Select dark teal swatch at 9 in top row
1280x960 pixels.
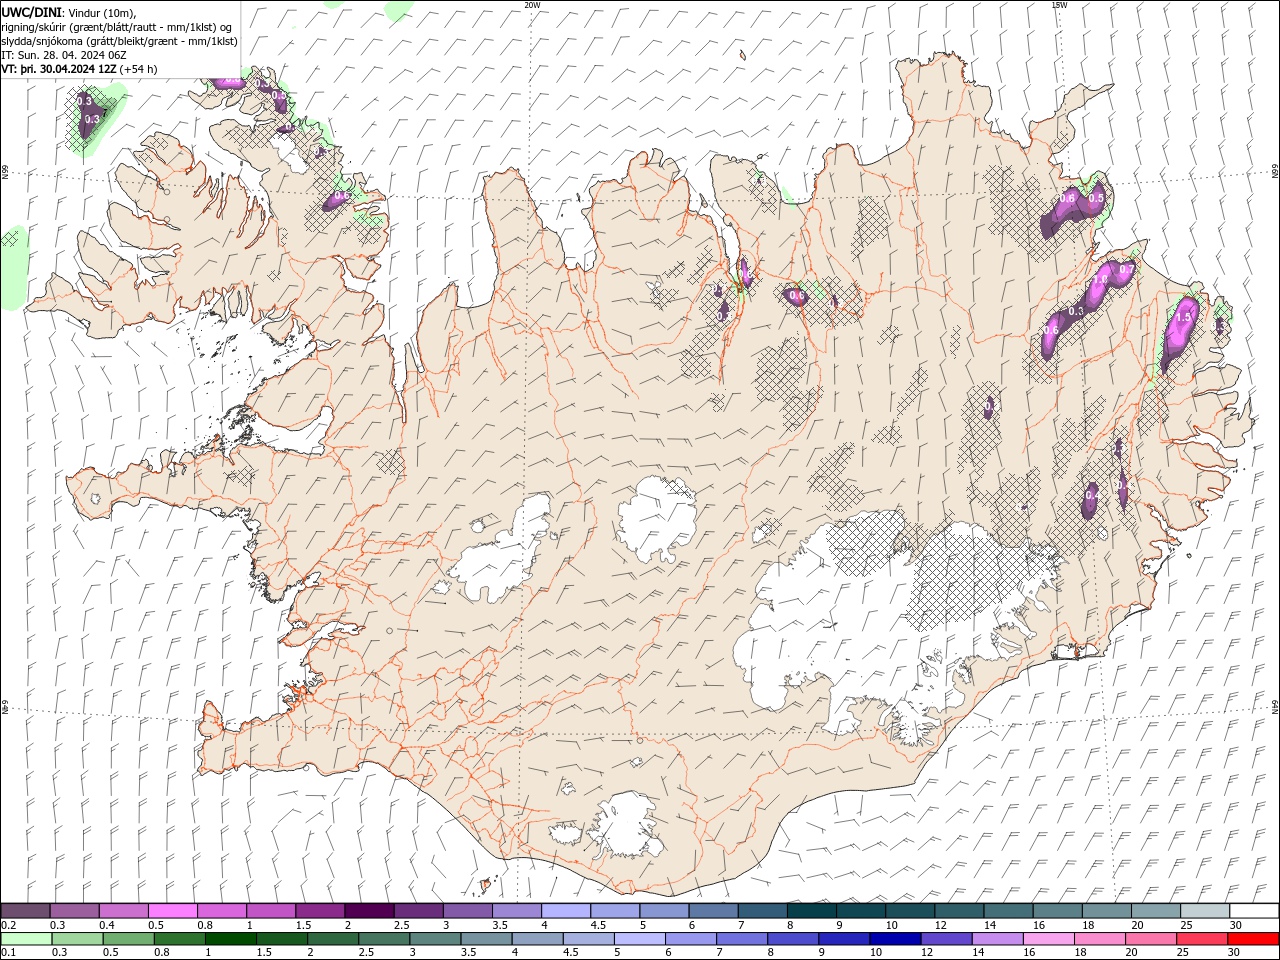860,911
